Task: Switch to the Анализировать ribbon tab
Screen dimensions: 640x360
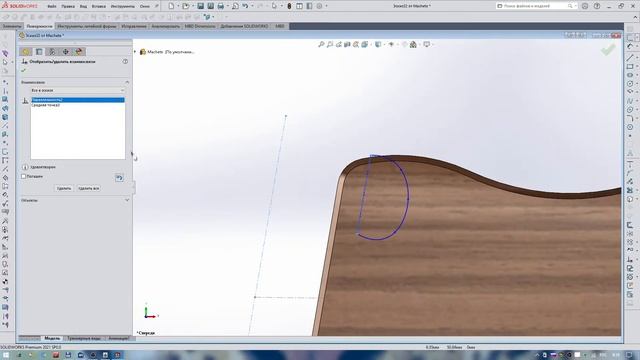Action: pos(165,26)
